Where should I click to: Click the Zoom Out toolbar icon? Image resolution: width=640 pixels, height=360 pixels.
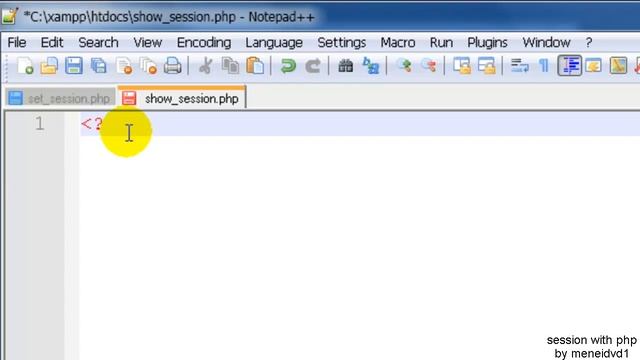point(429,66)
